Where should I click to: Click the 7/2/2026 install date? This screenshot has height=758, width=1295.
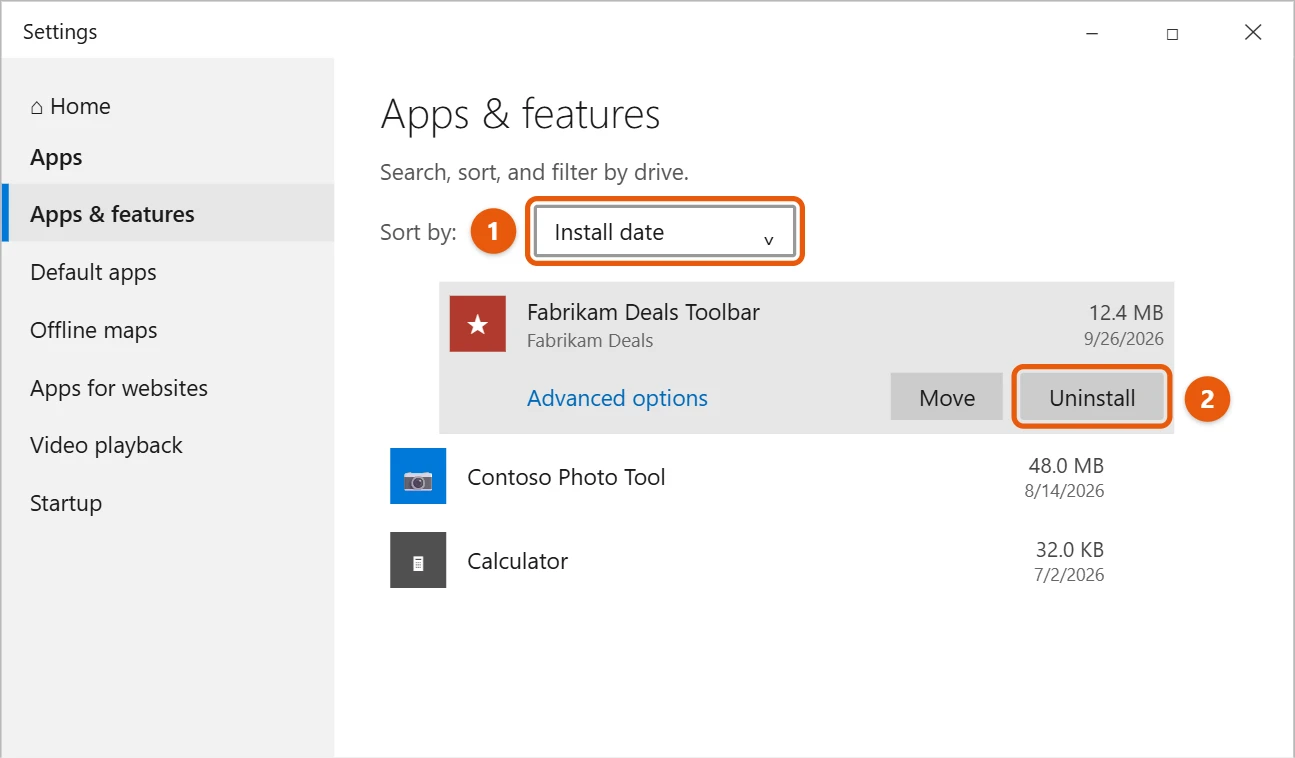1070,575
